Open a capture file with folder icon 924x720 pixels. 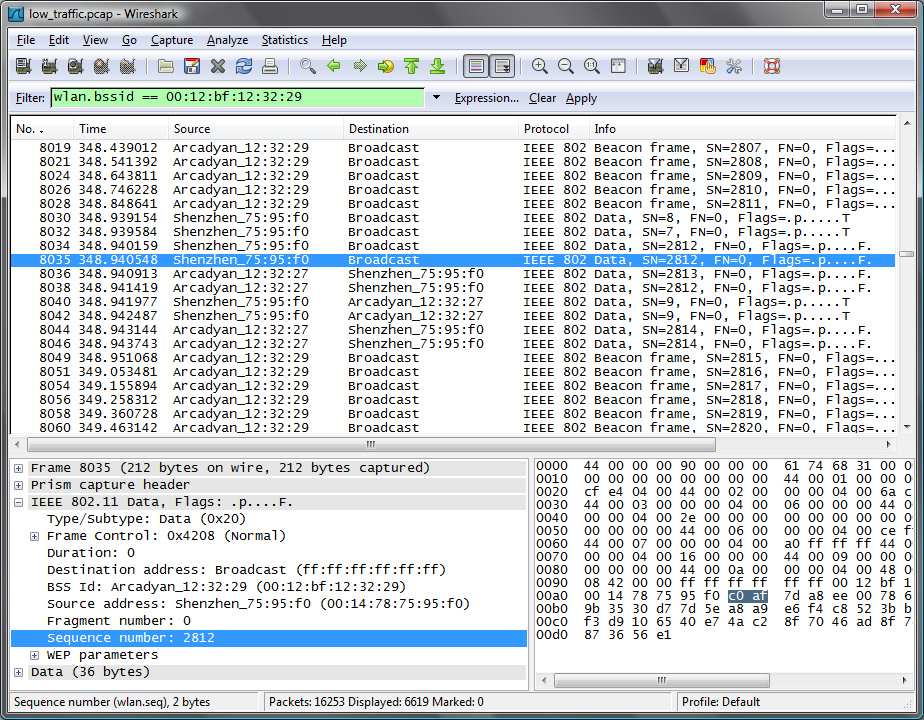166,67
